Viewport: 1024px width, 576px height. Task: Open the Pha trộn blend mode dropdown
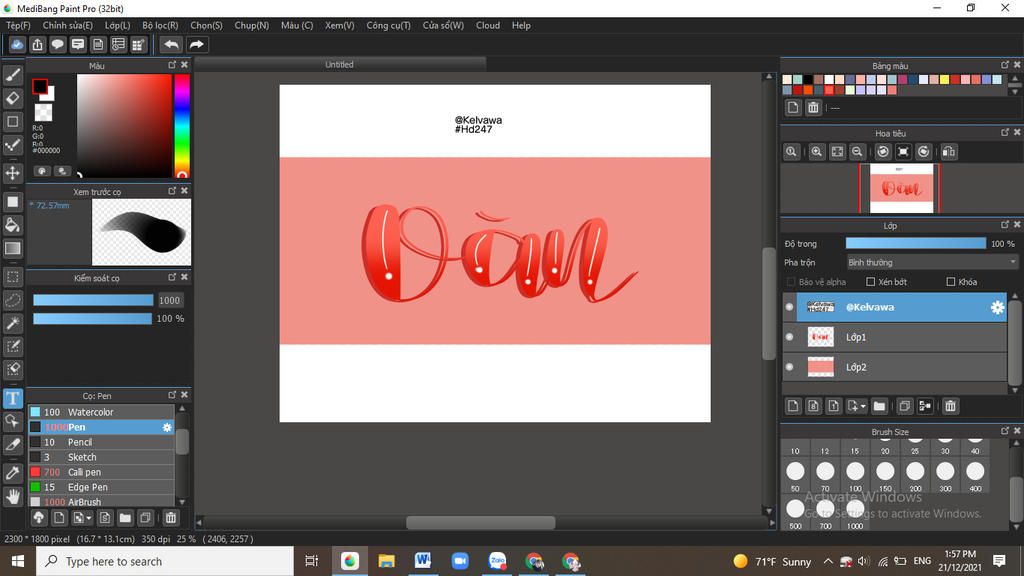[x=931, y=262]
